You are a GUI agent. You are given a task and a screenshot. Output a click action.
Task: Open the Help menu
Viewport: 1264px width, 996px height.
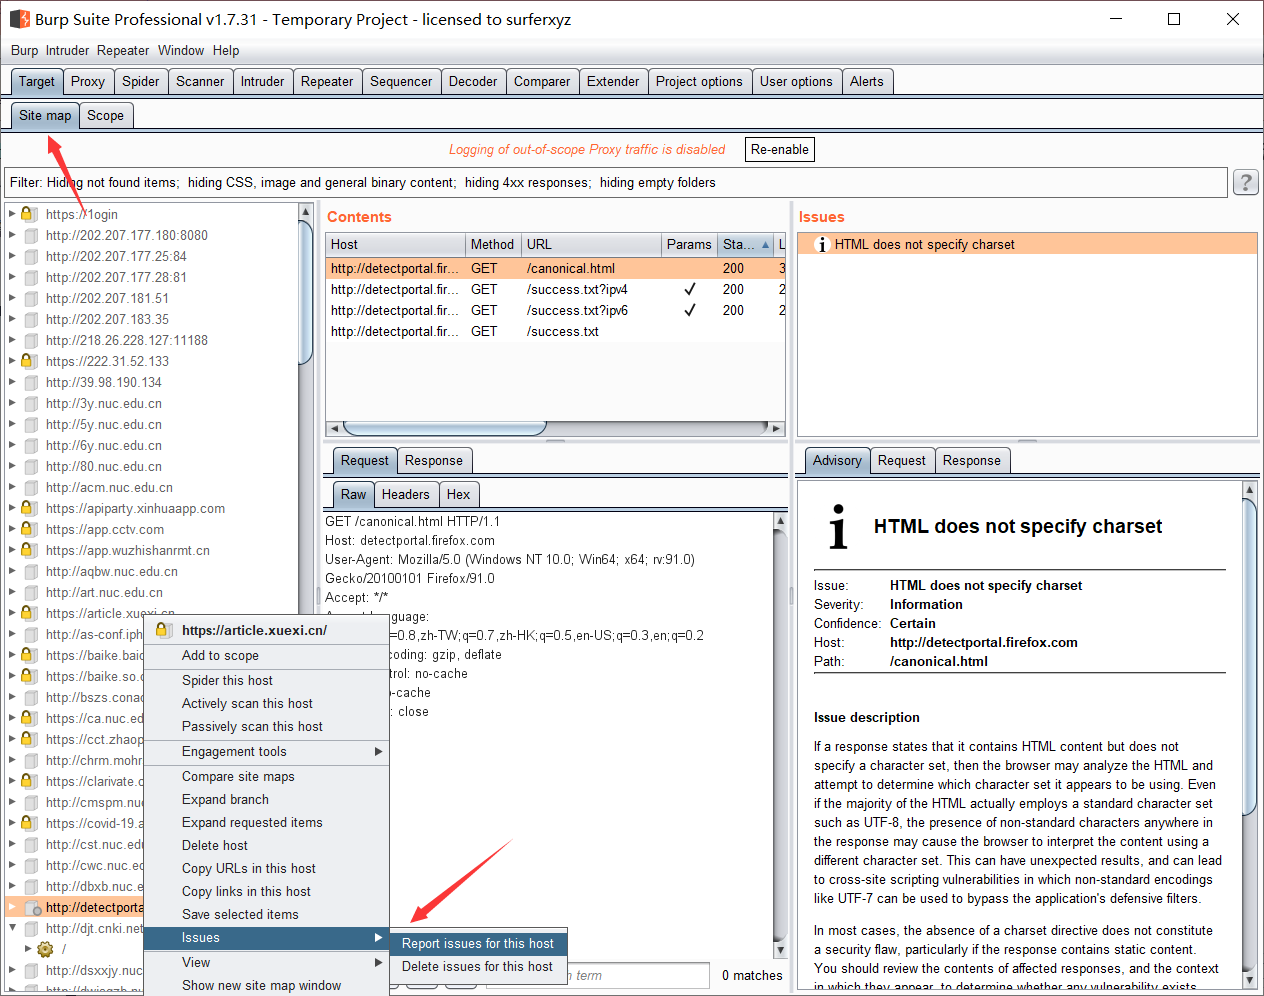click(226, 50)
